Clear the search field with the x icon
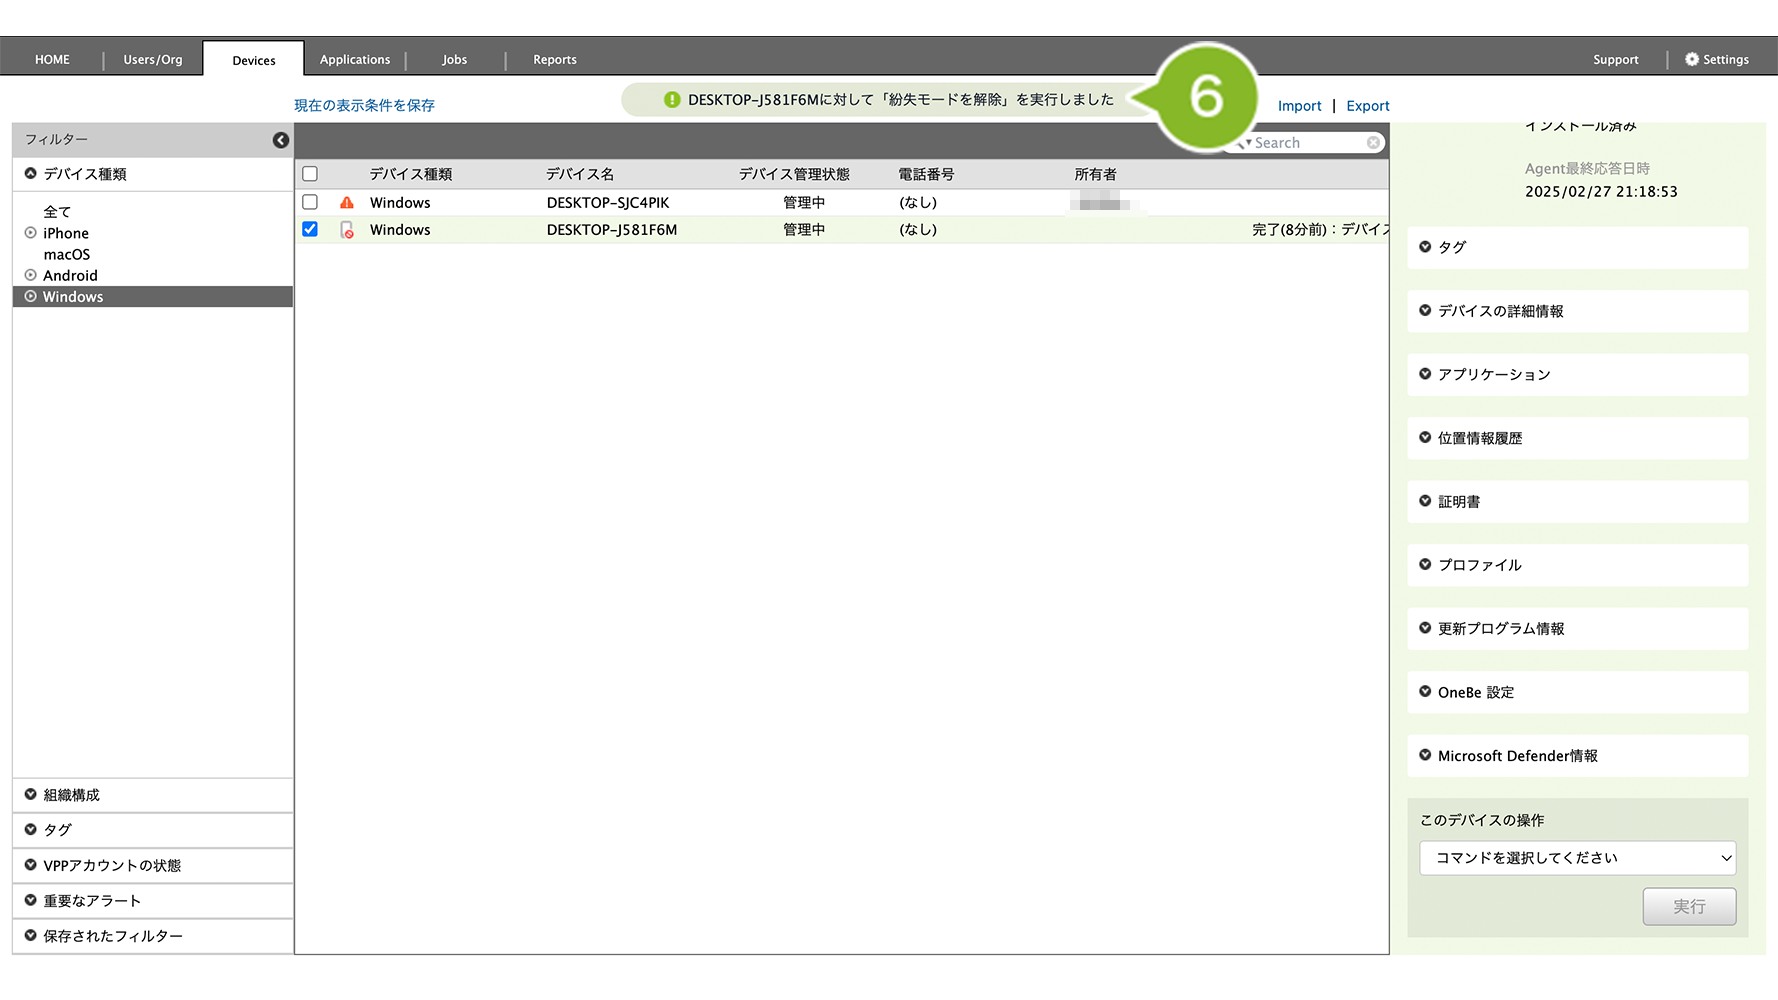This screenshot has height=1000, width=1778. (1374, 143)
